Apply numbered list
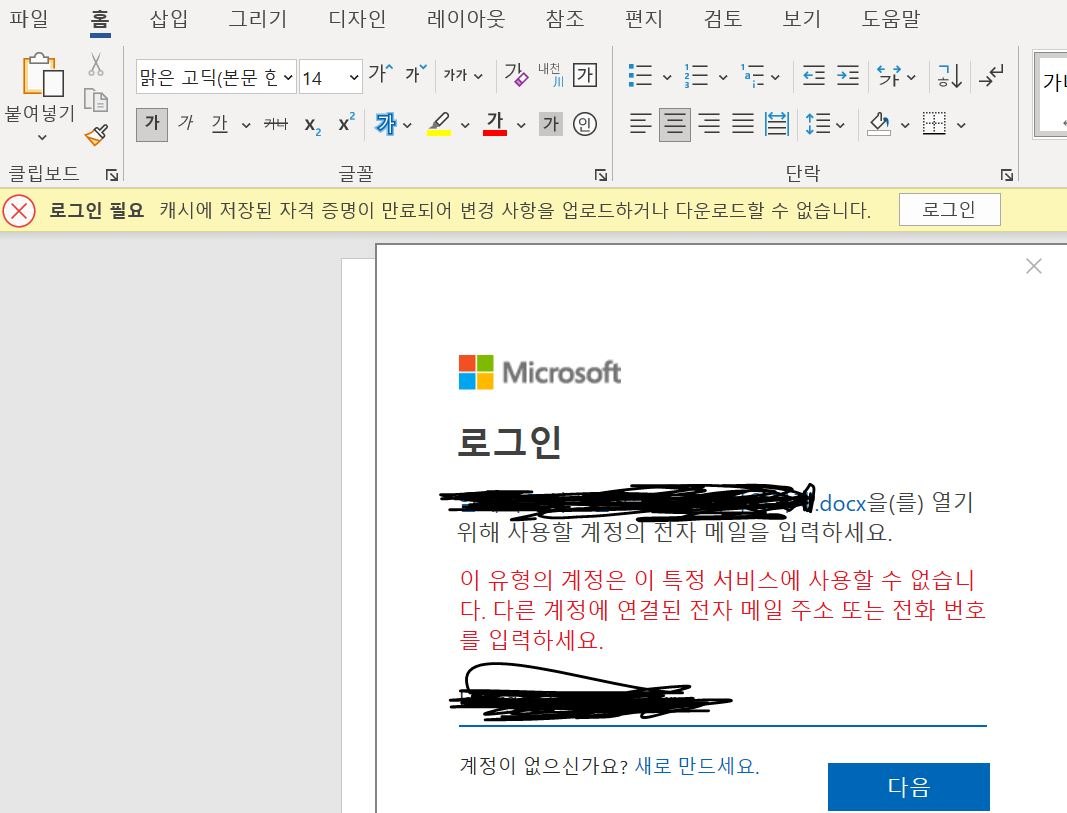The width and height of the screenshot is (1067, 813). (x=696, y=75)
